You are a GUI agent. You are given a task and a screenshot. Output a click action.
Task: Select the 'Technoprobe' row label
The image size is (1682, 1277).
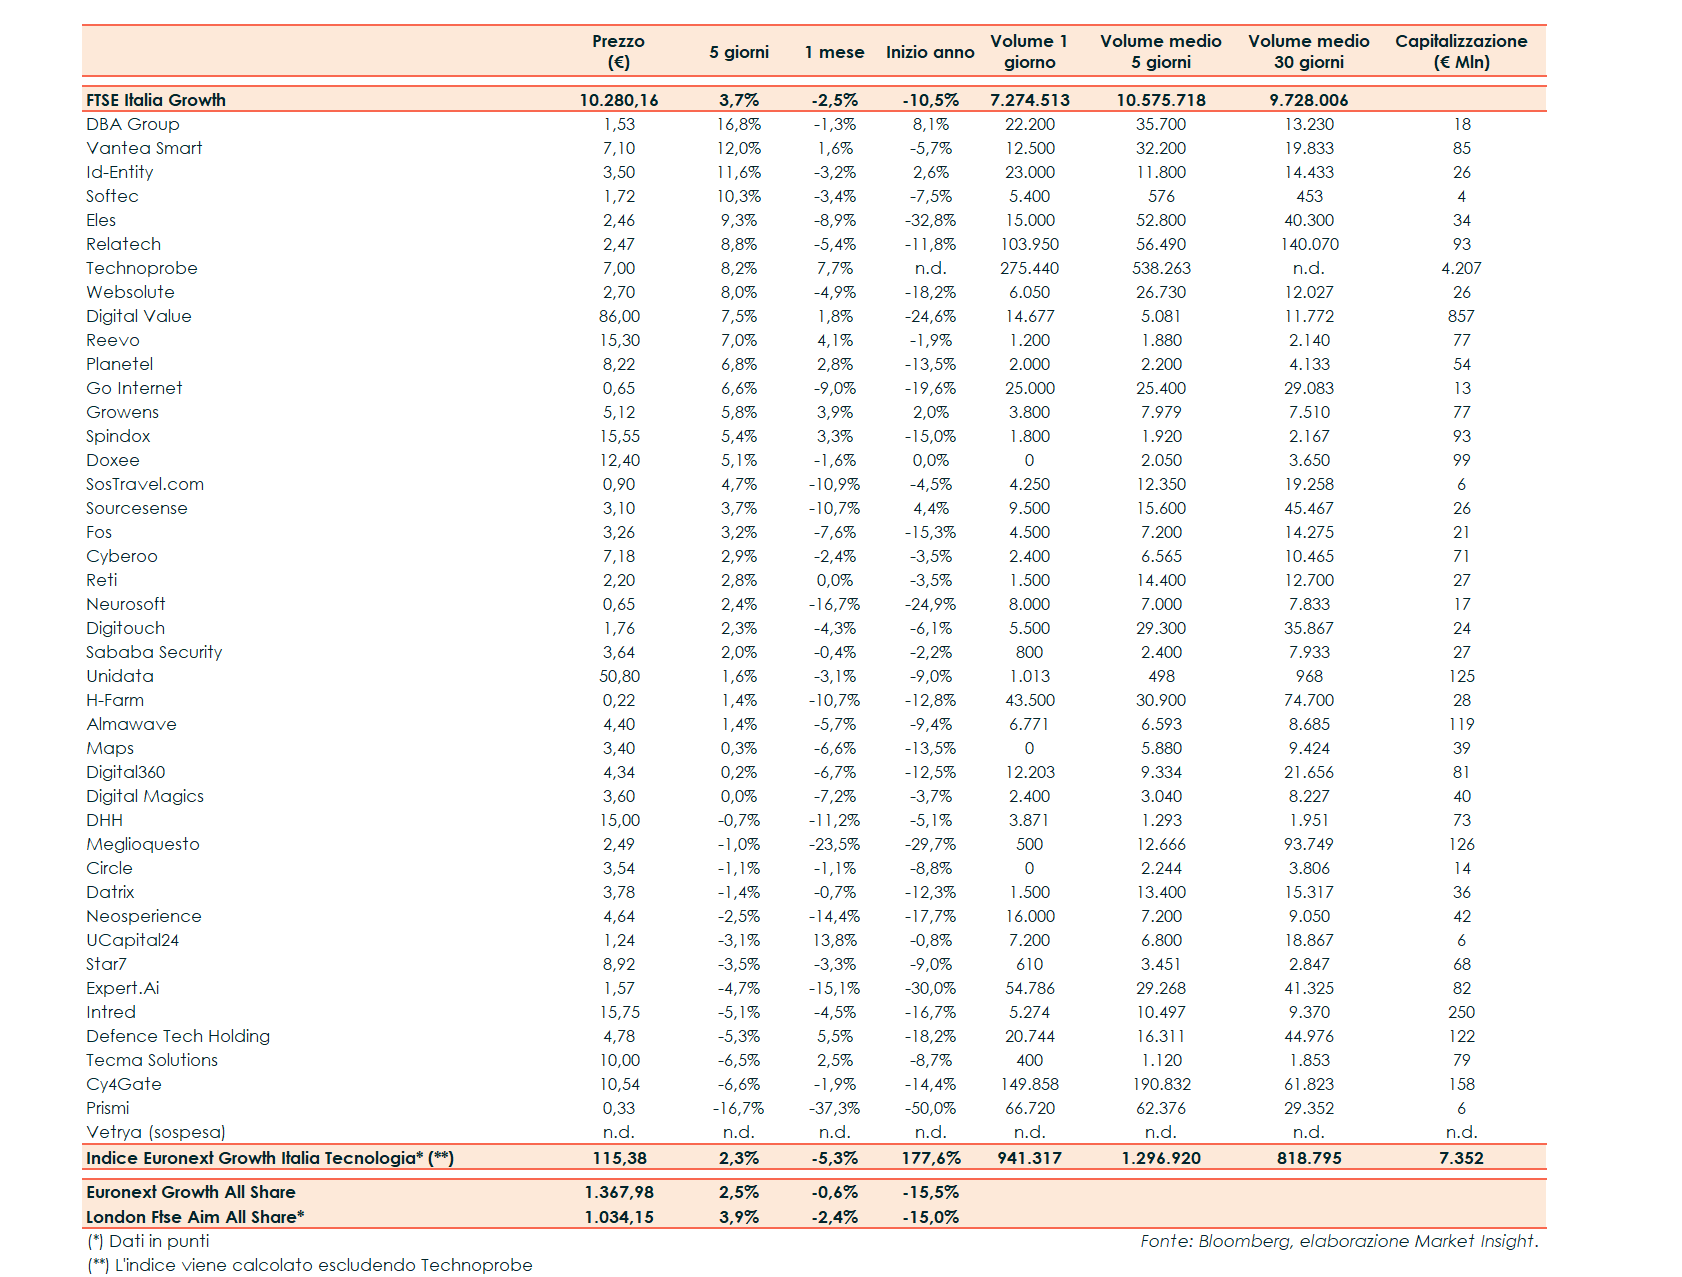pos(142,268)
